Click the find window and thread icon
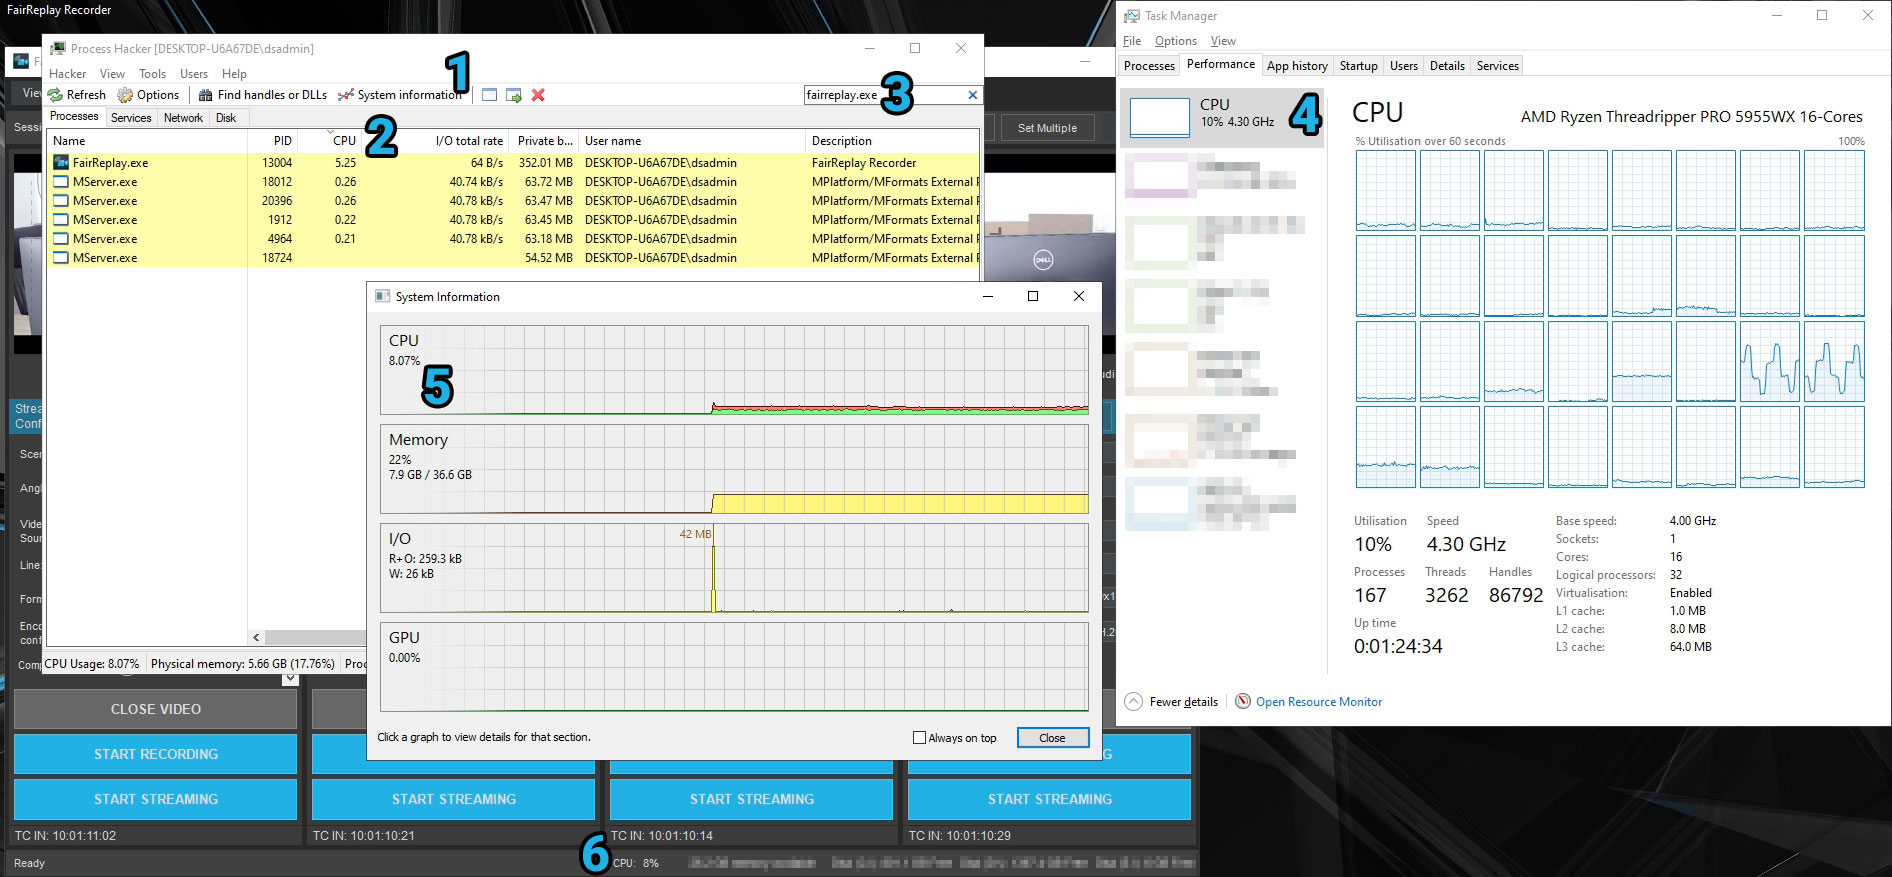This screenshot has height=877, width=1892. 514,95
